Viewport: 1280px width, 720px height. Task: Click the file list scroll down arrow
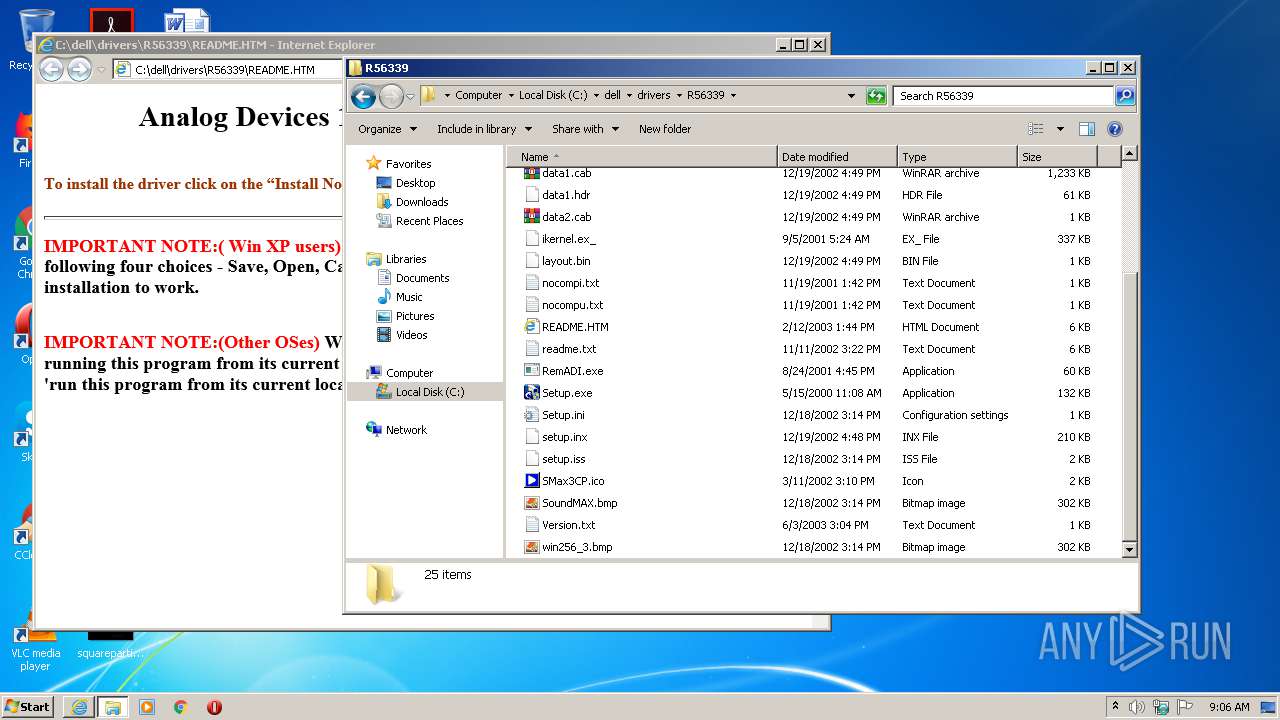(1129, 549)
